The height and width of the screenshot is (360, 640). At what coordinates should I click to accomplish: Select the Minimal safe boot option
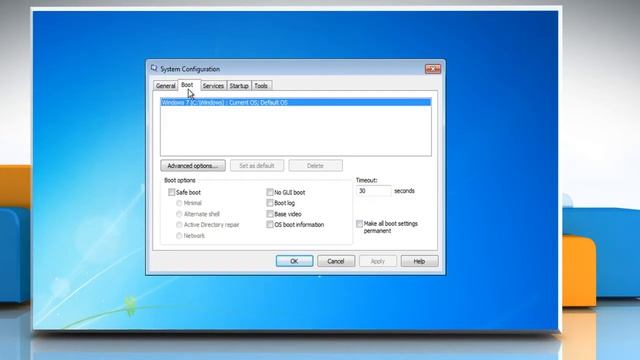click(x=179, y=203)
